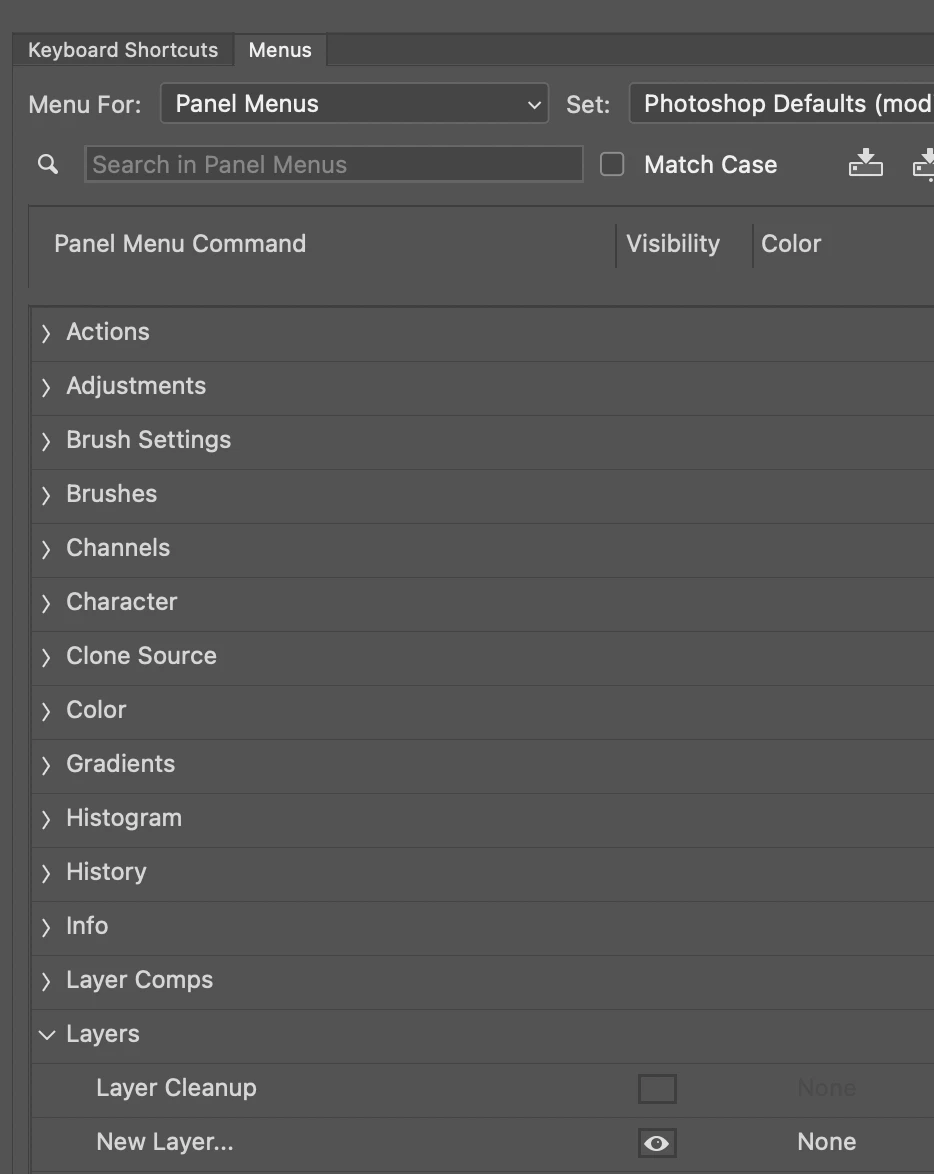Expand the Clone Source group

click(46, 657)
